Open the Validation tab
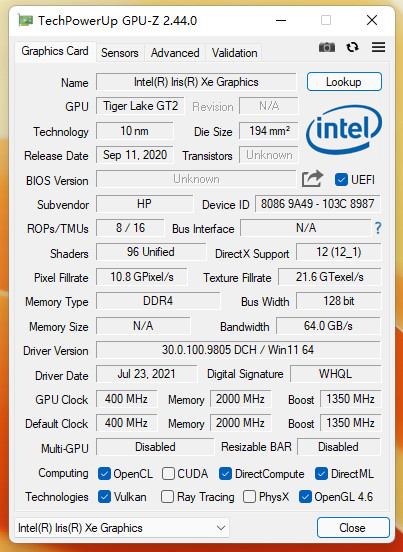The height and width of the screenshot is (552, 403). 234,53
